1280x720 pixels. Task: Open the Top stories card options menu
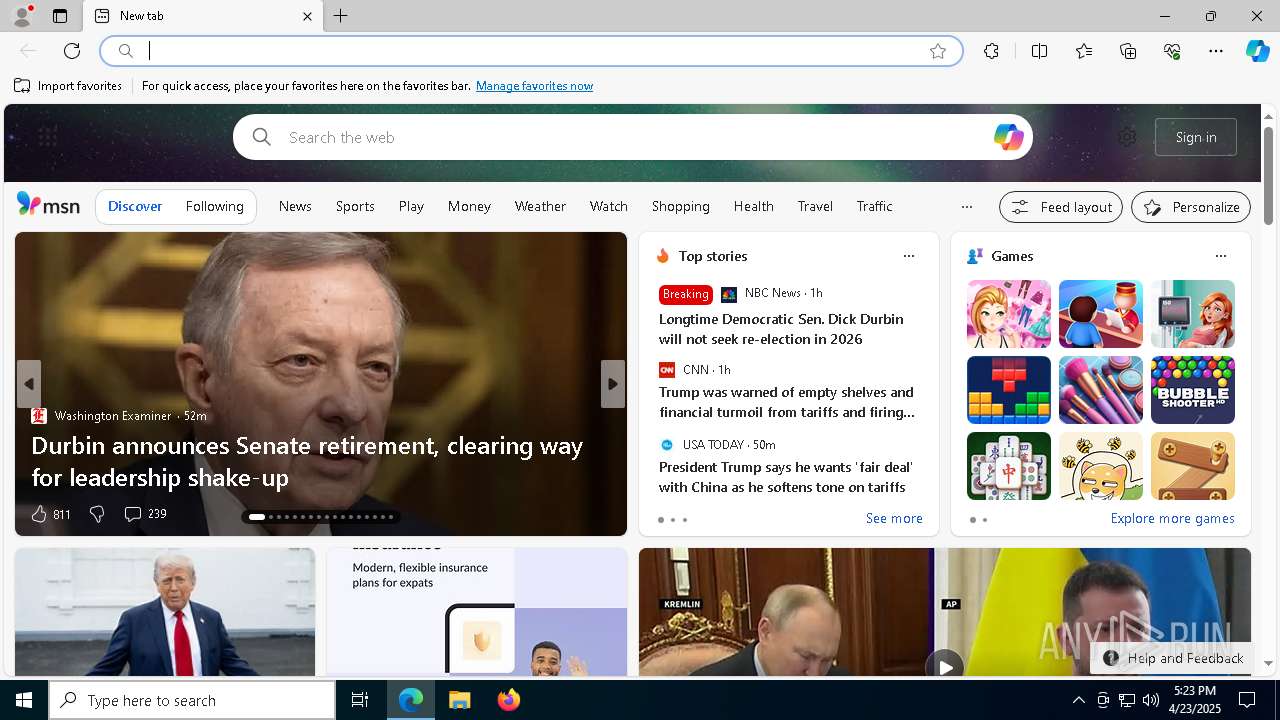click(908, 256)
